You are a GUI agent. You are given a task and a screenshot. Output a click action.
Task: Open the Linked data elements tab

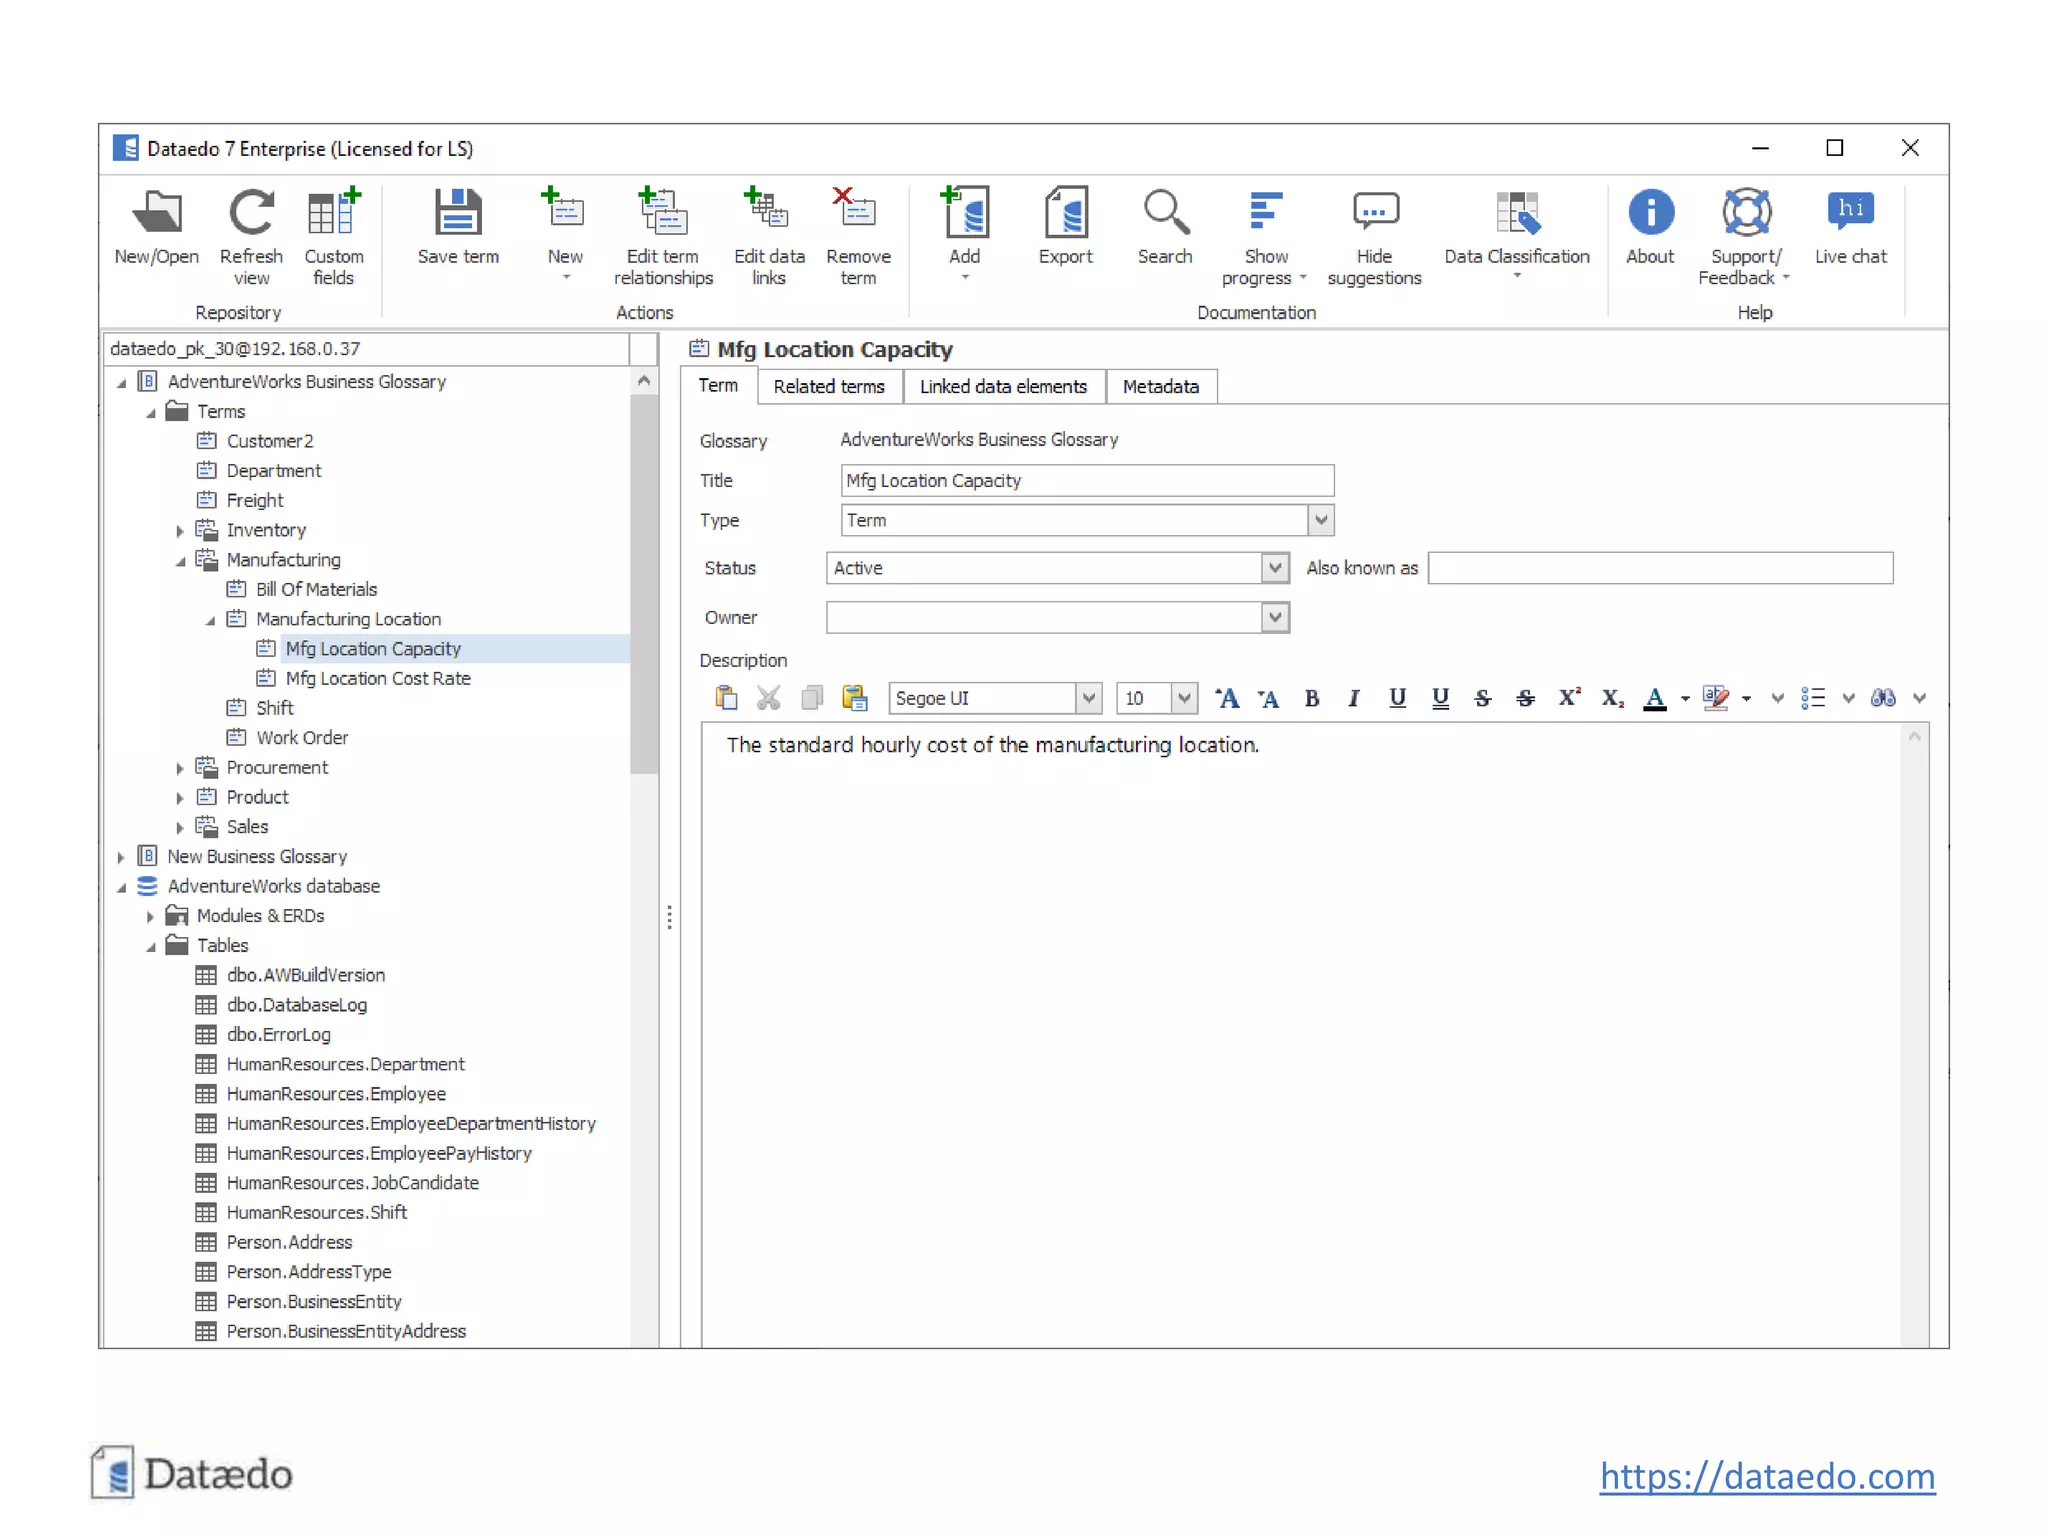pyautogui.click(x=1003, y=387)
